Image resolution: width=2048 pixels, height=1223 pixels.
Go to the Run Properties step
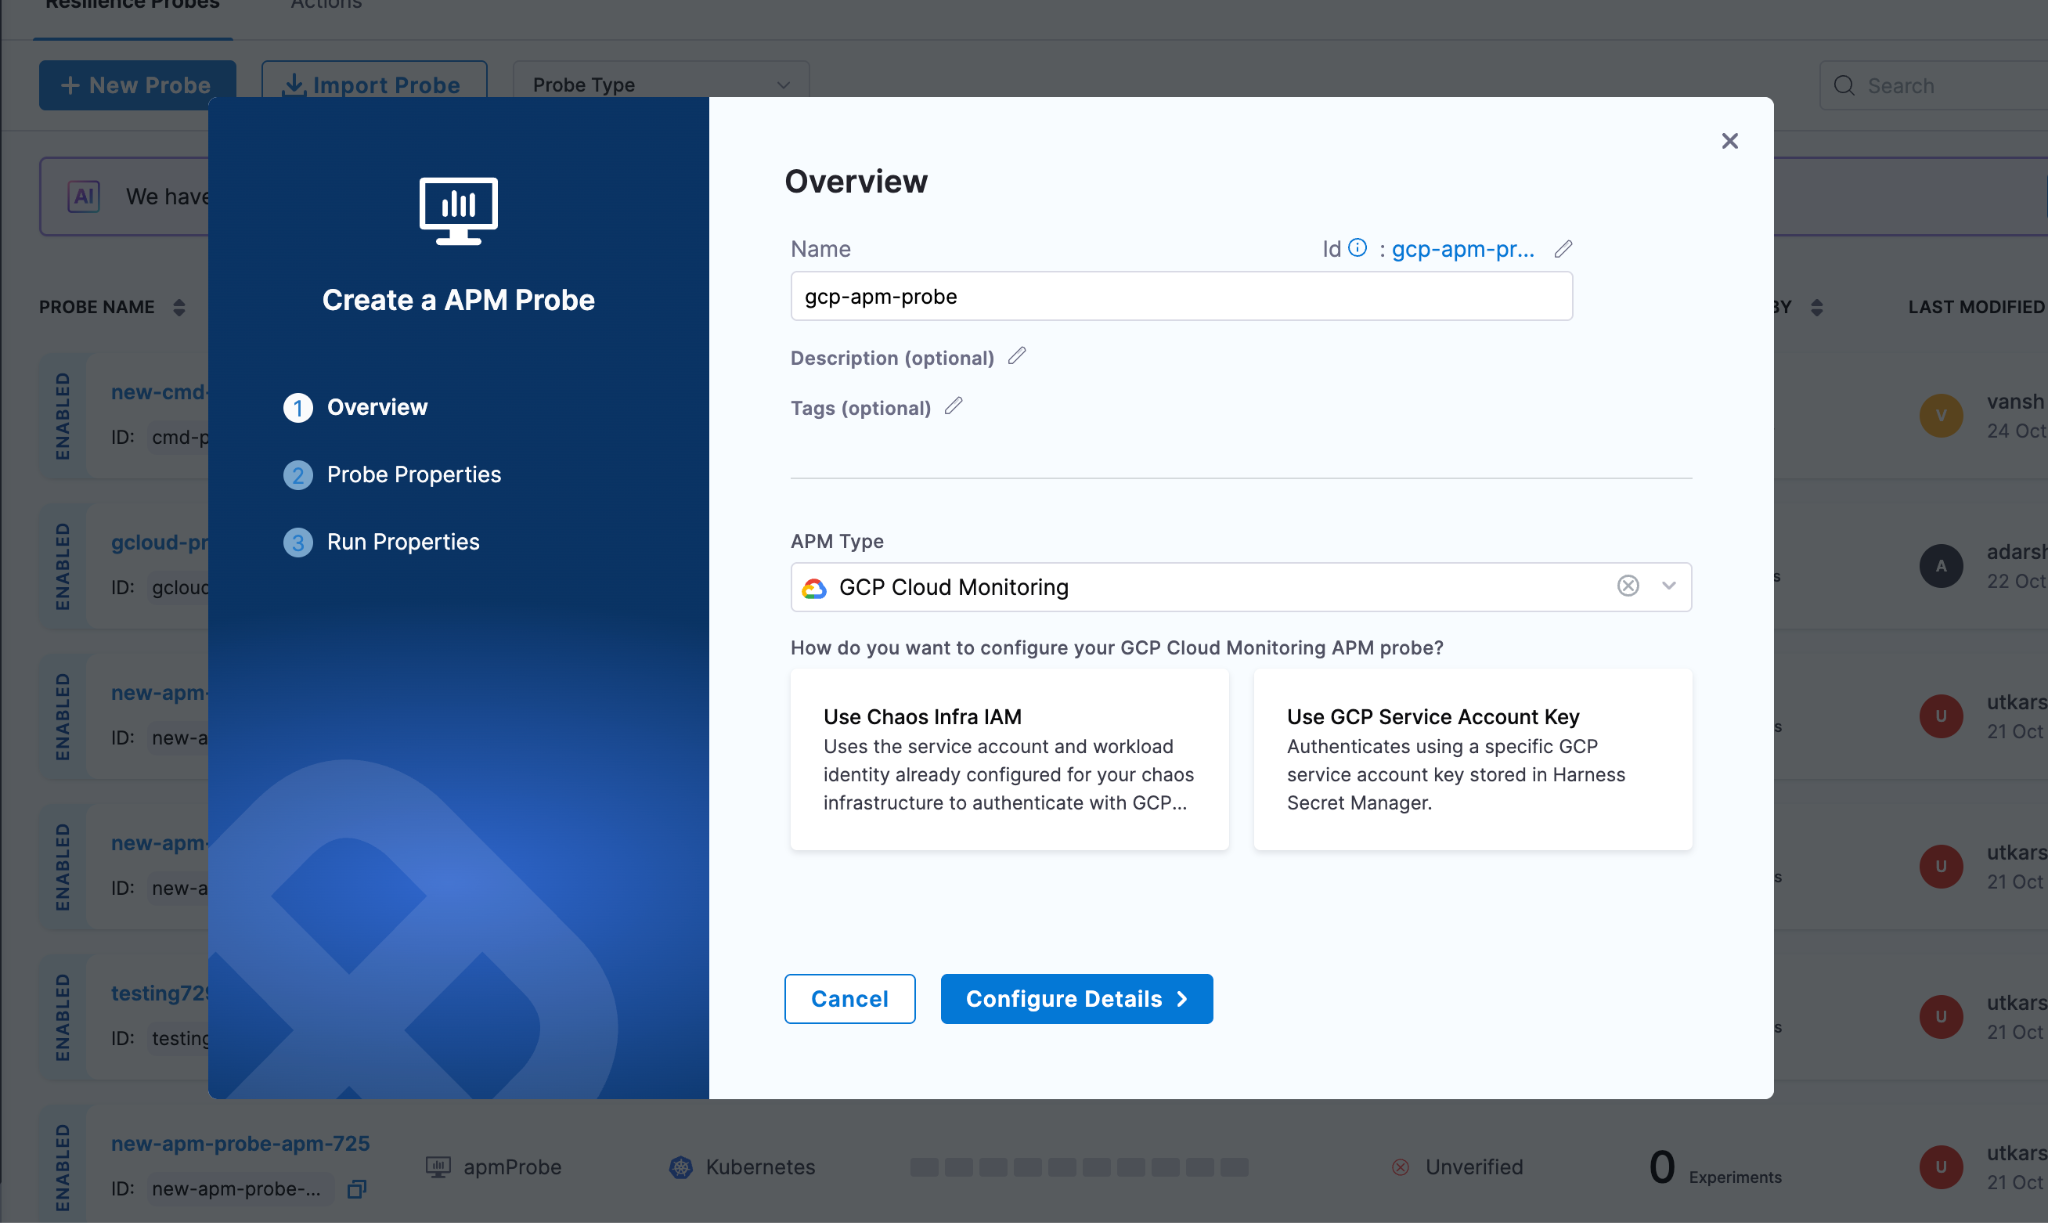402,542
